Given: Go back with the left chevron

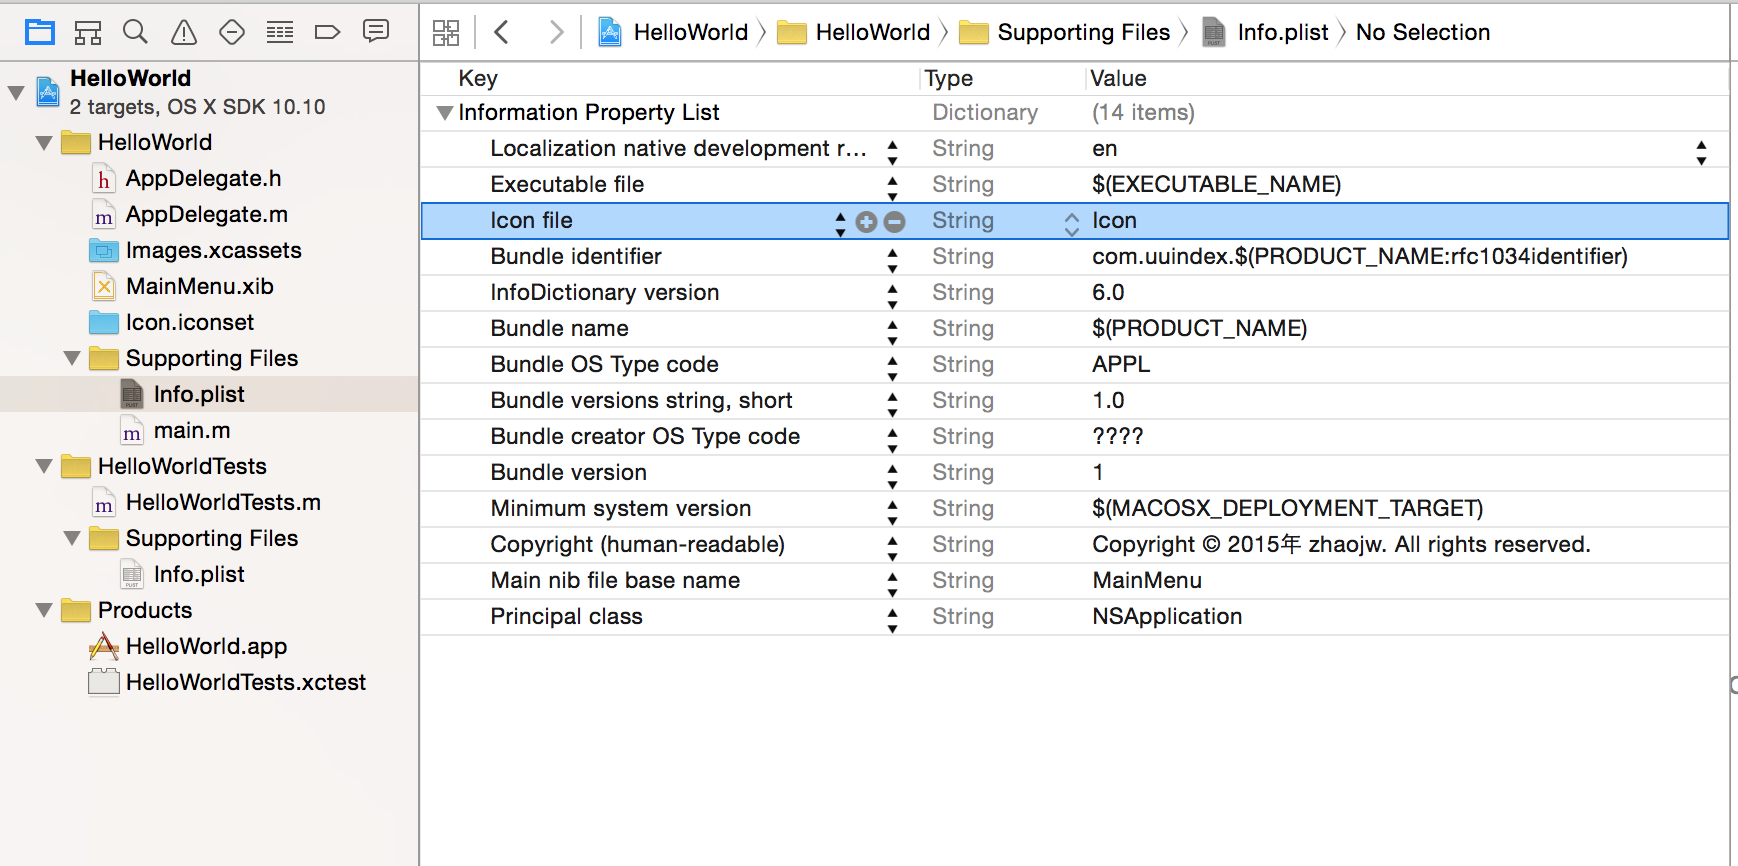Looking at the screenshot, I should pos(502,32).
